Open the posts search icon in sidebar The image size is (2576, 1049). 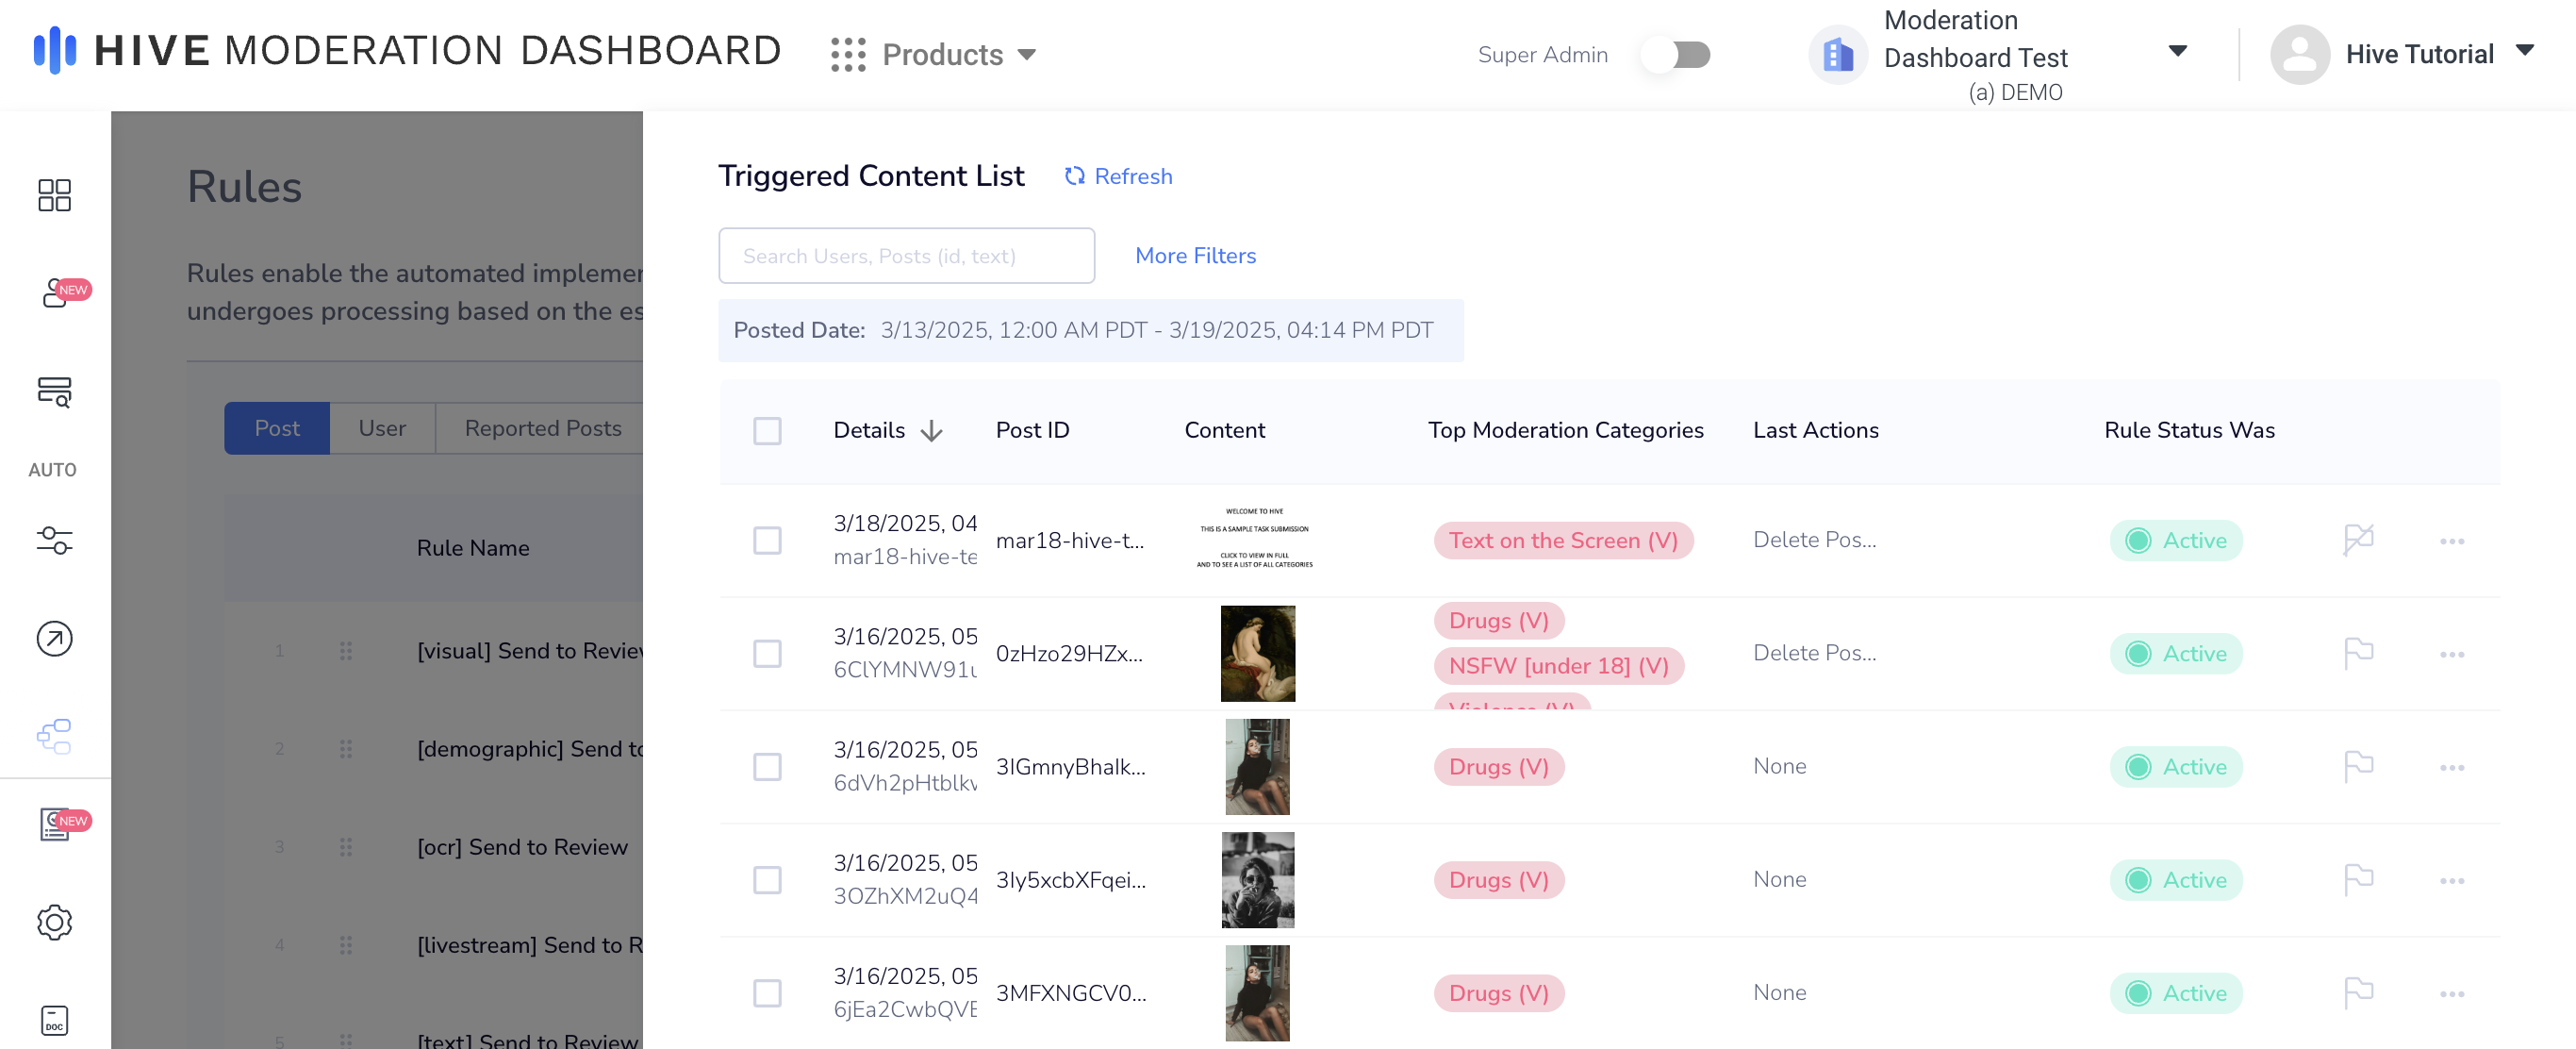click(x=54, y=392)
